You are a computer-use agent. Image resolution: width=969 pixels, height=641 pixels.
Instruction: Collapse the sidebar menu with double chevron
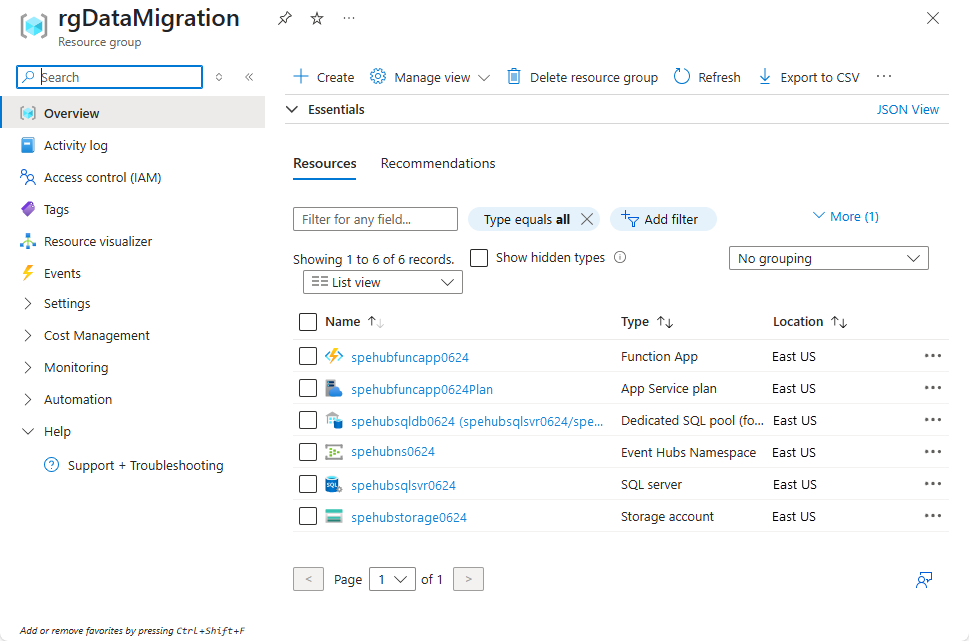249,77
